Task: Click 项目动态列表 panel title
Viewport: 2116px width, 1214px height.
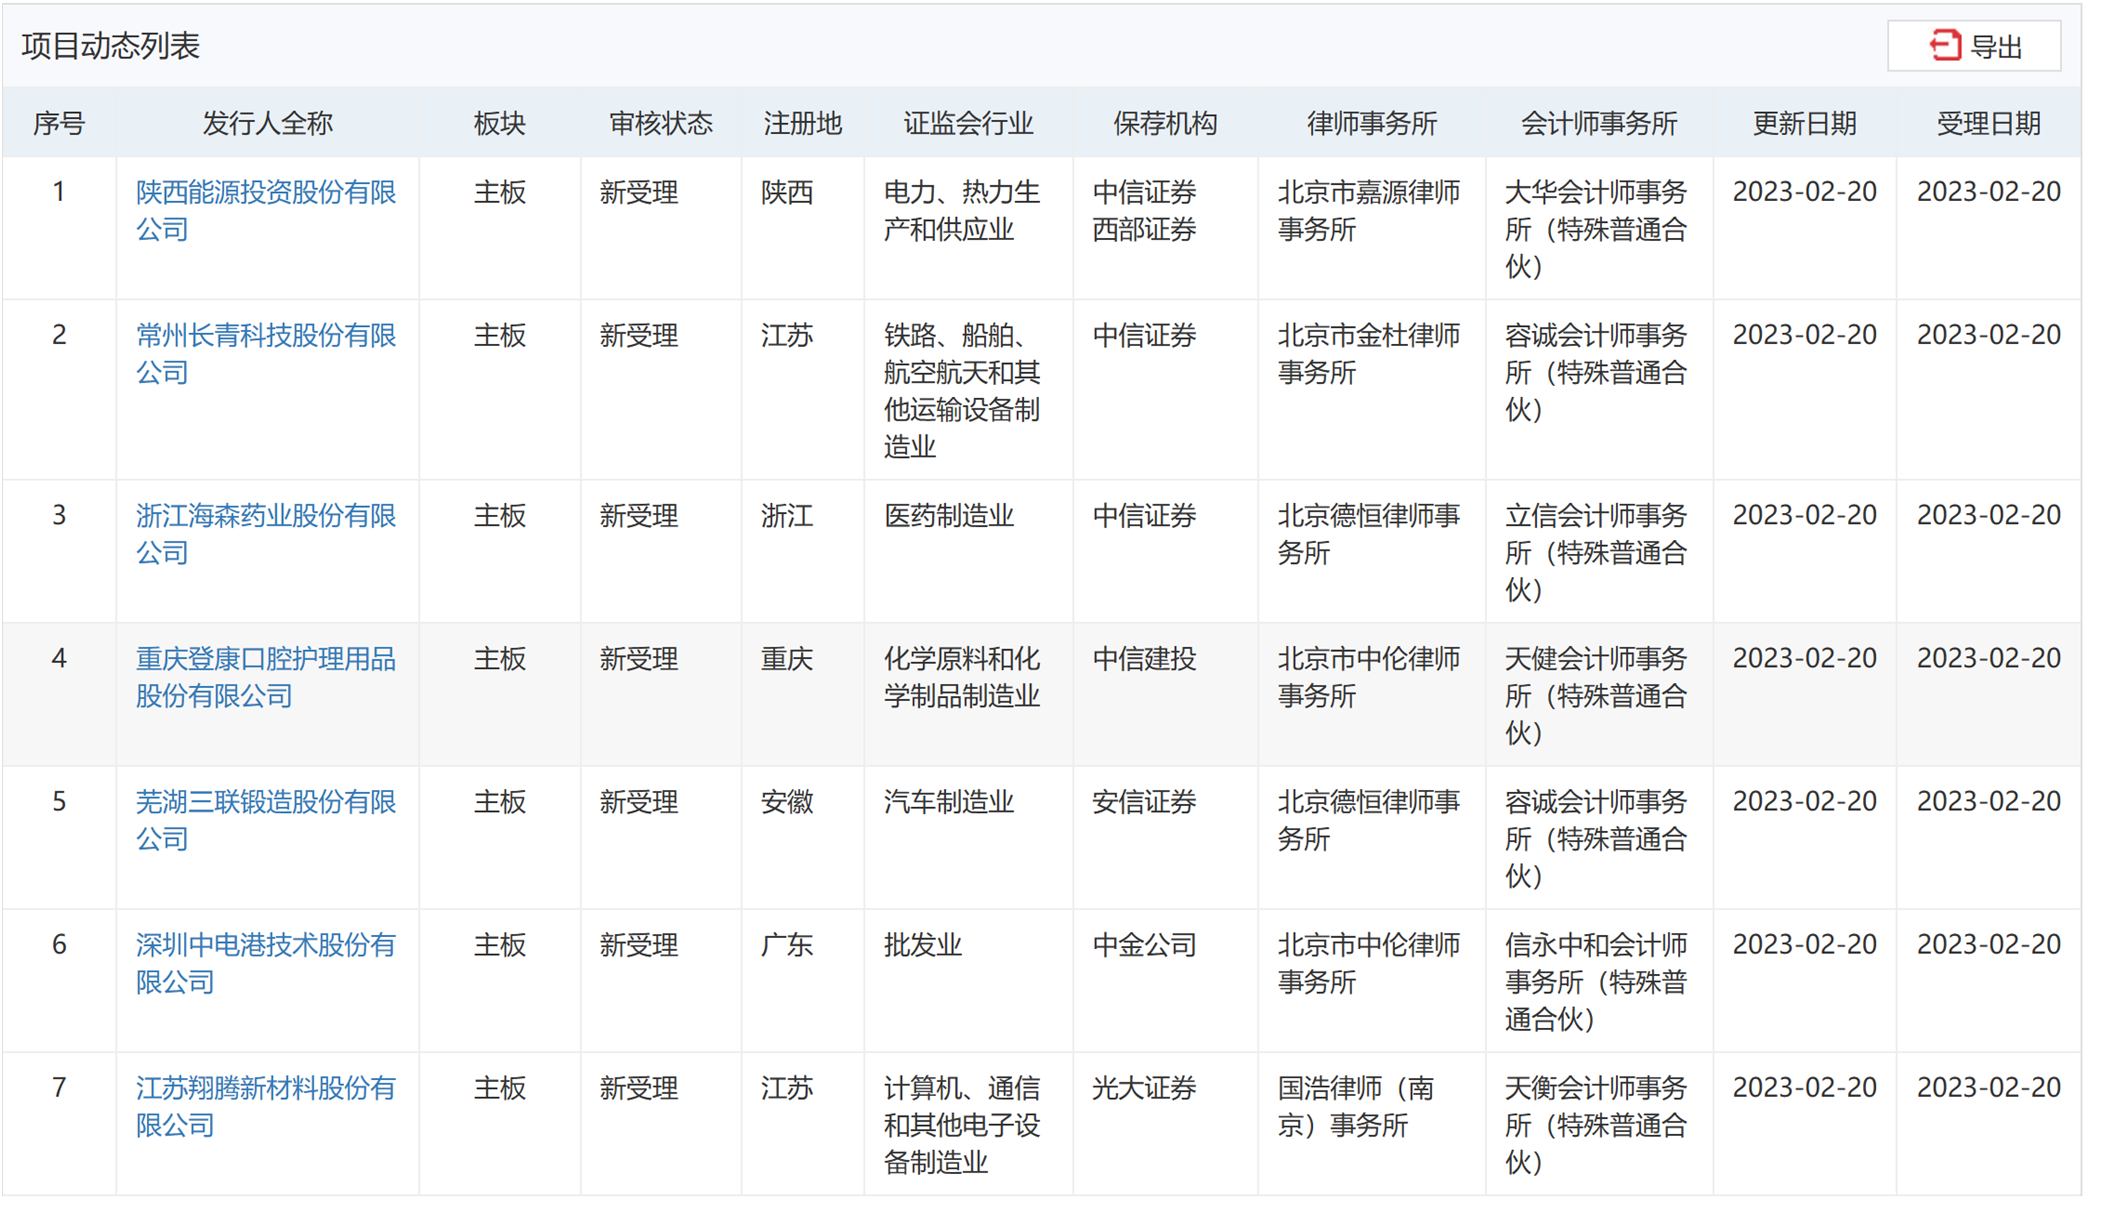Action: pos(111,46)
